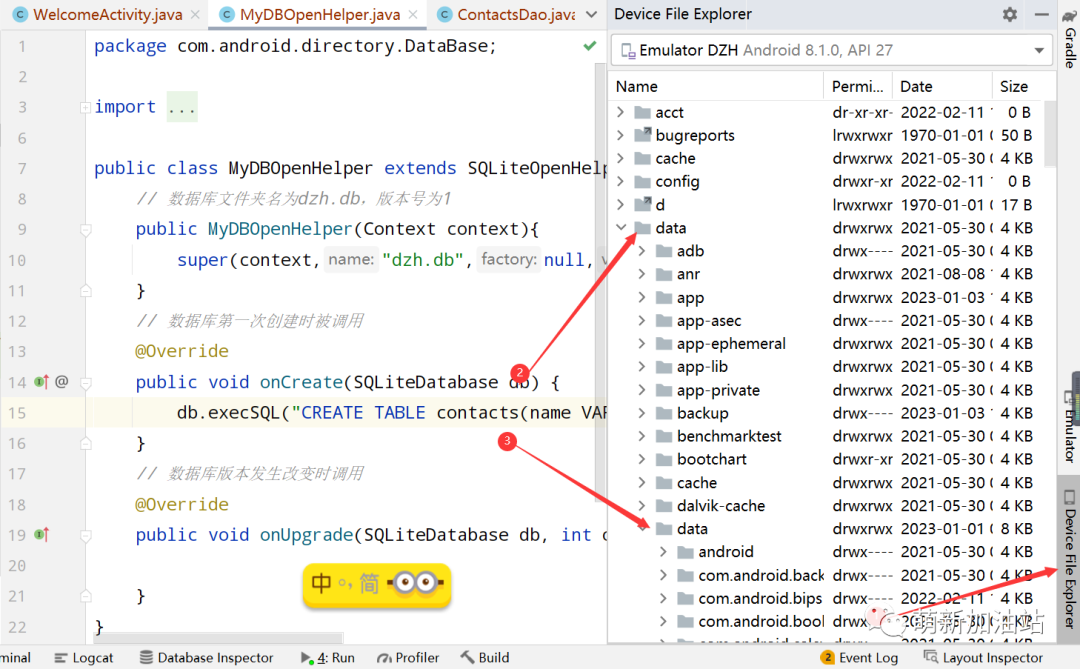This screenshot has height=669, width=1080.
Task: Expand the bugreports folder
Action: tap(621, 135)
